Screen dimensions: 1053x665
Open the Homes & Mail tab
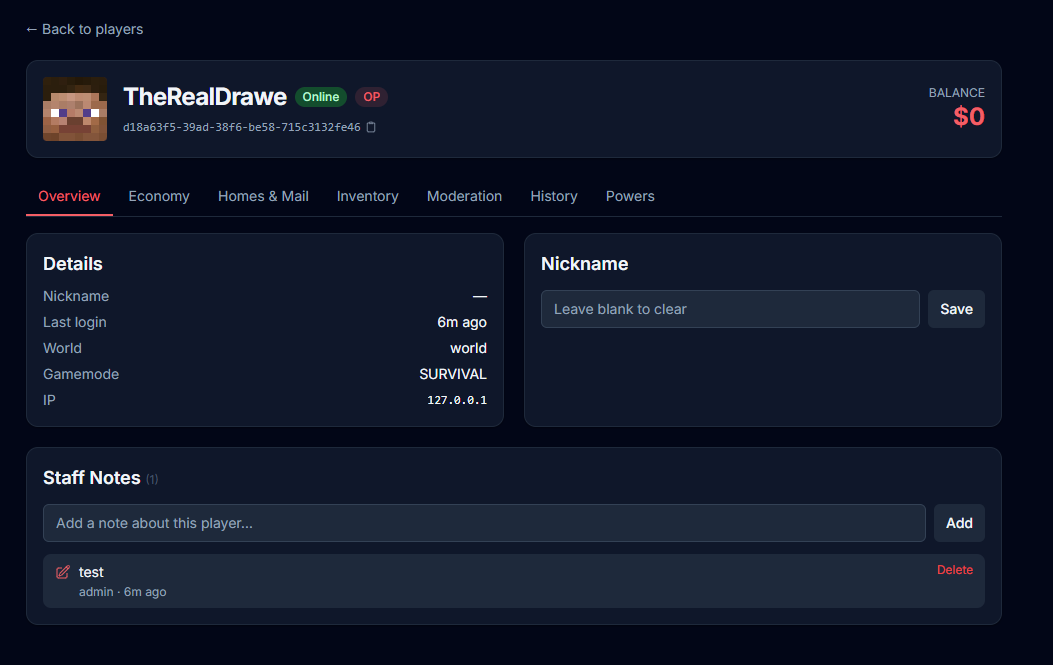263,196
